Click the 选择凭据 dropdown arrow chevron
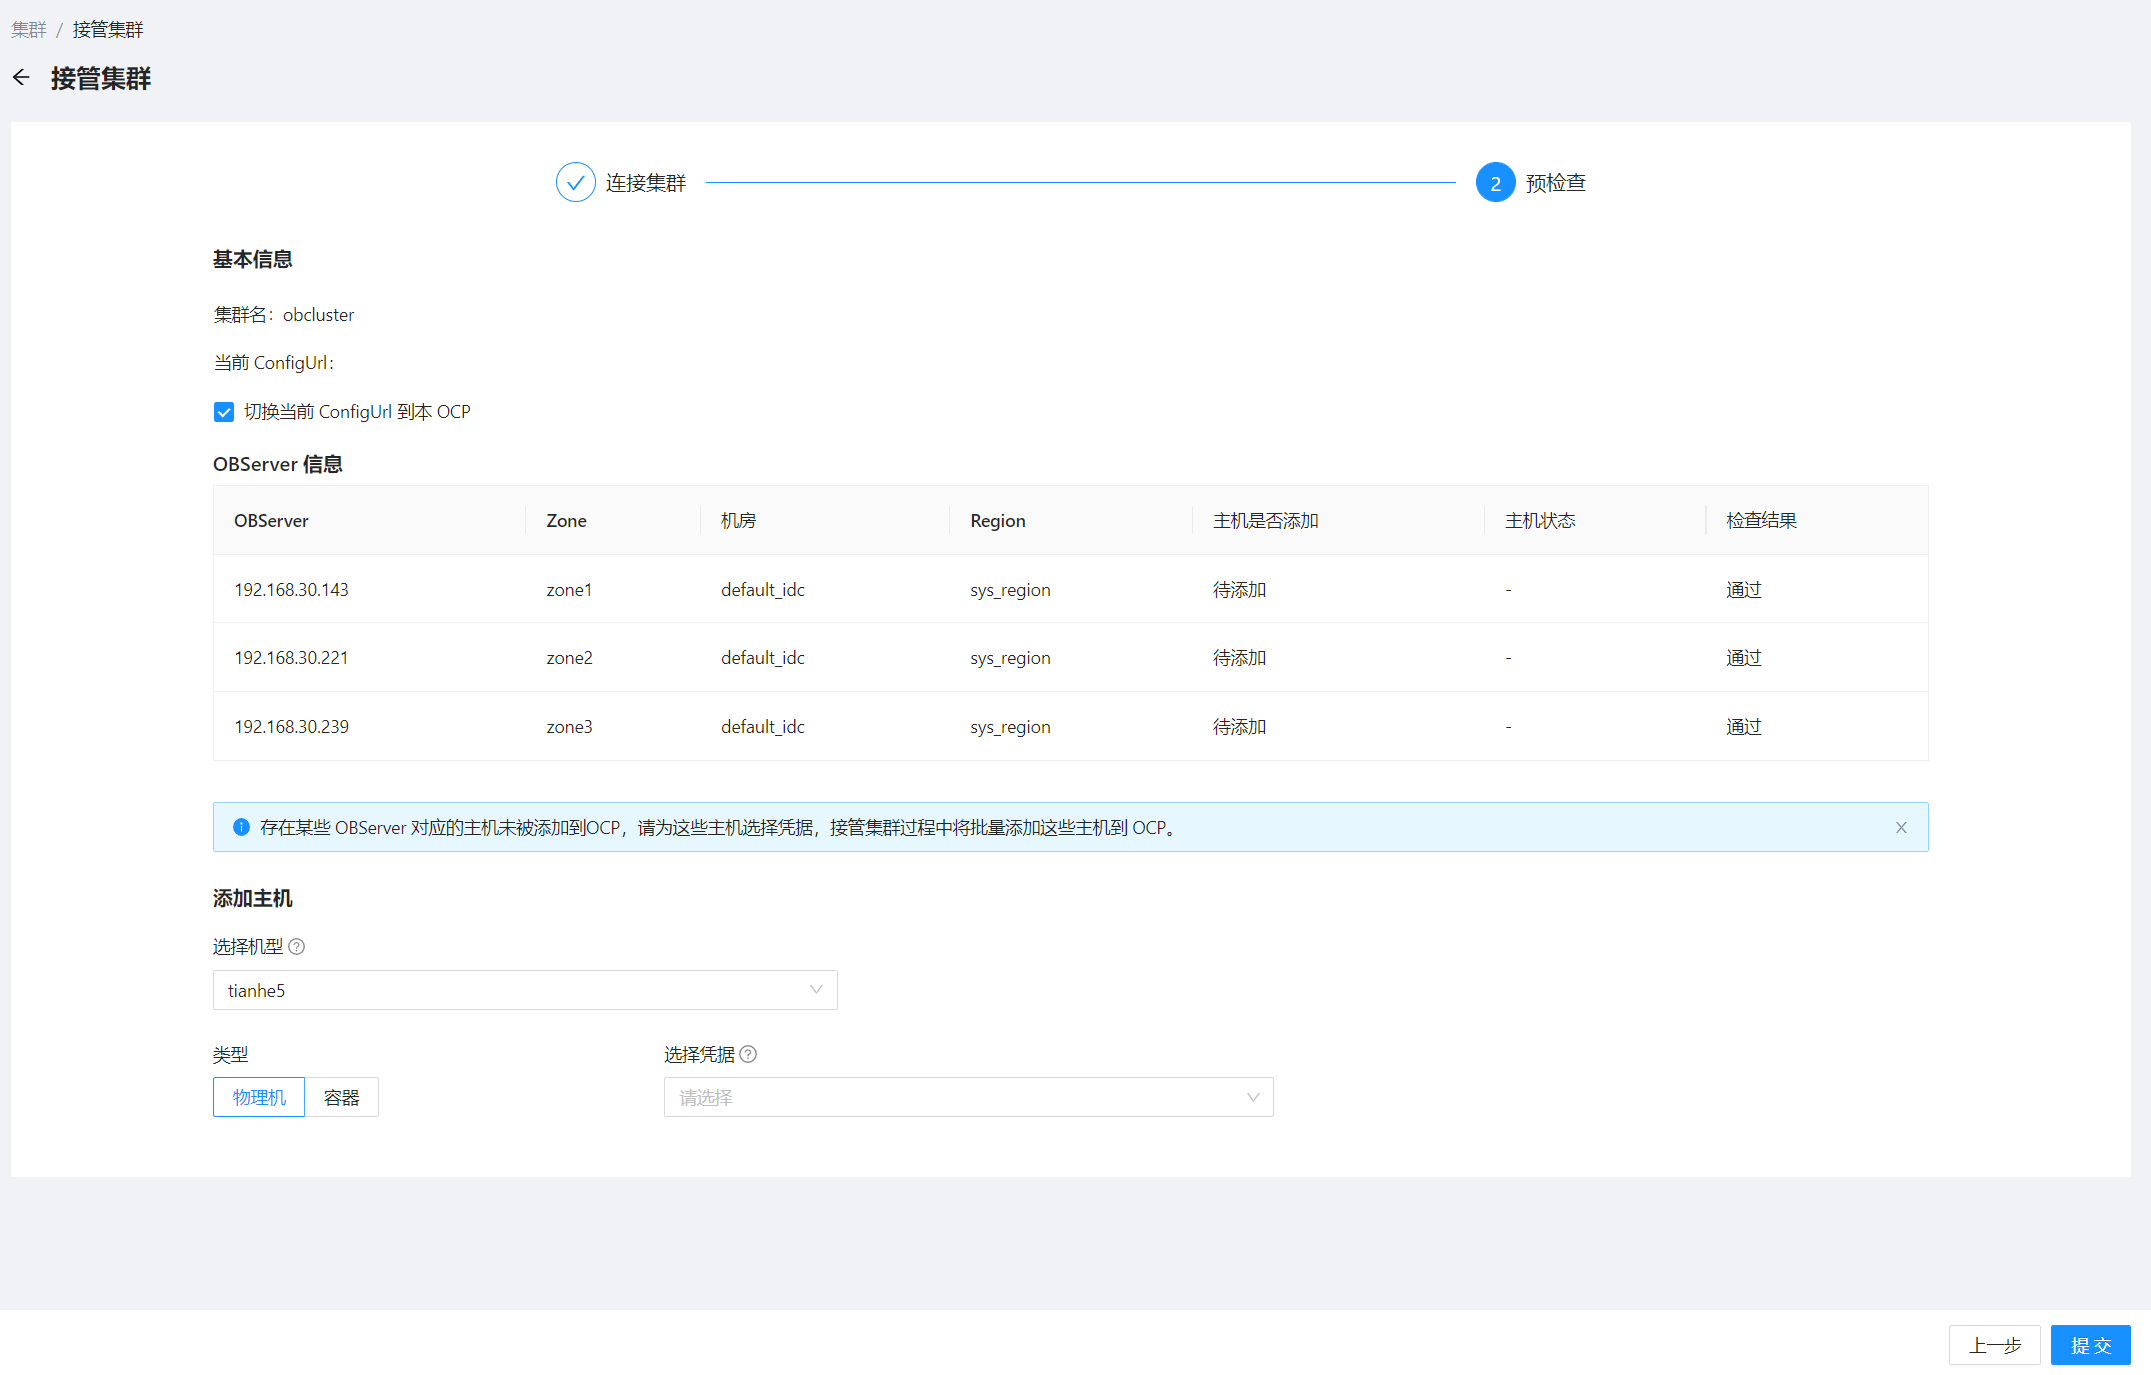2151x1375 pixels. [1253, 1097]
